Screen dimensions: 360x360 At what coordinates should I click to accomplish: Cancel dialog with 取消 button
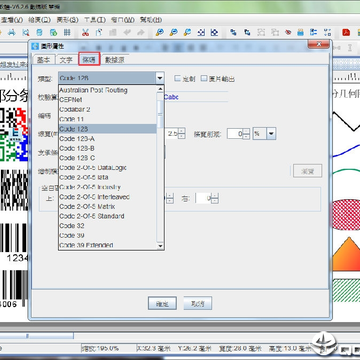[198, 303]
